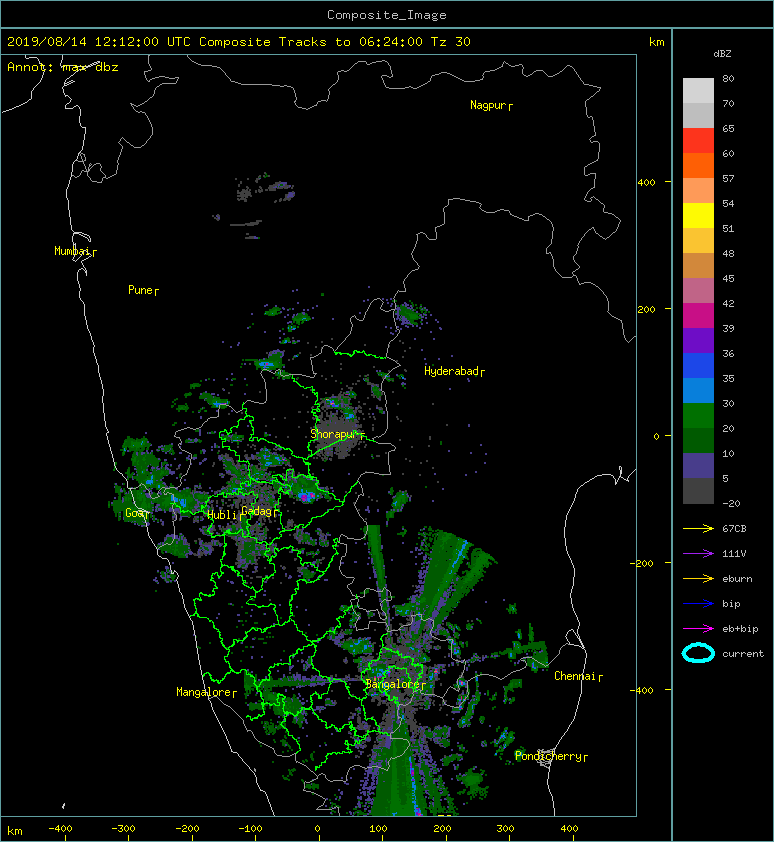This screenshot has height=842, width=774.
Task: Click the Mangalore city label
Action: point(204,692)
